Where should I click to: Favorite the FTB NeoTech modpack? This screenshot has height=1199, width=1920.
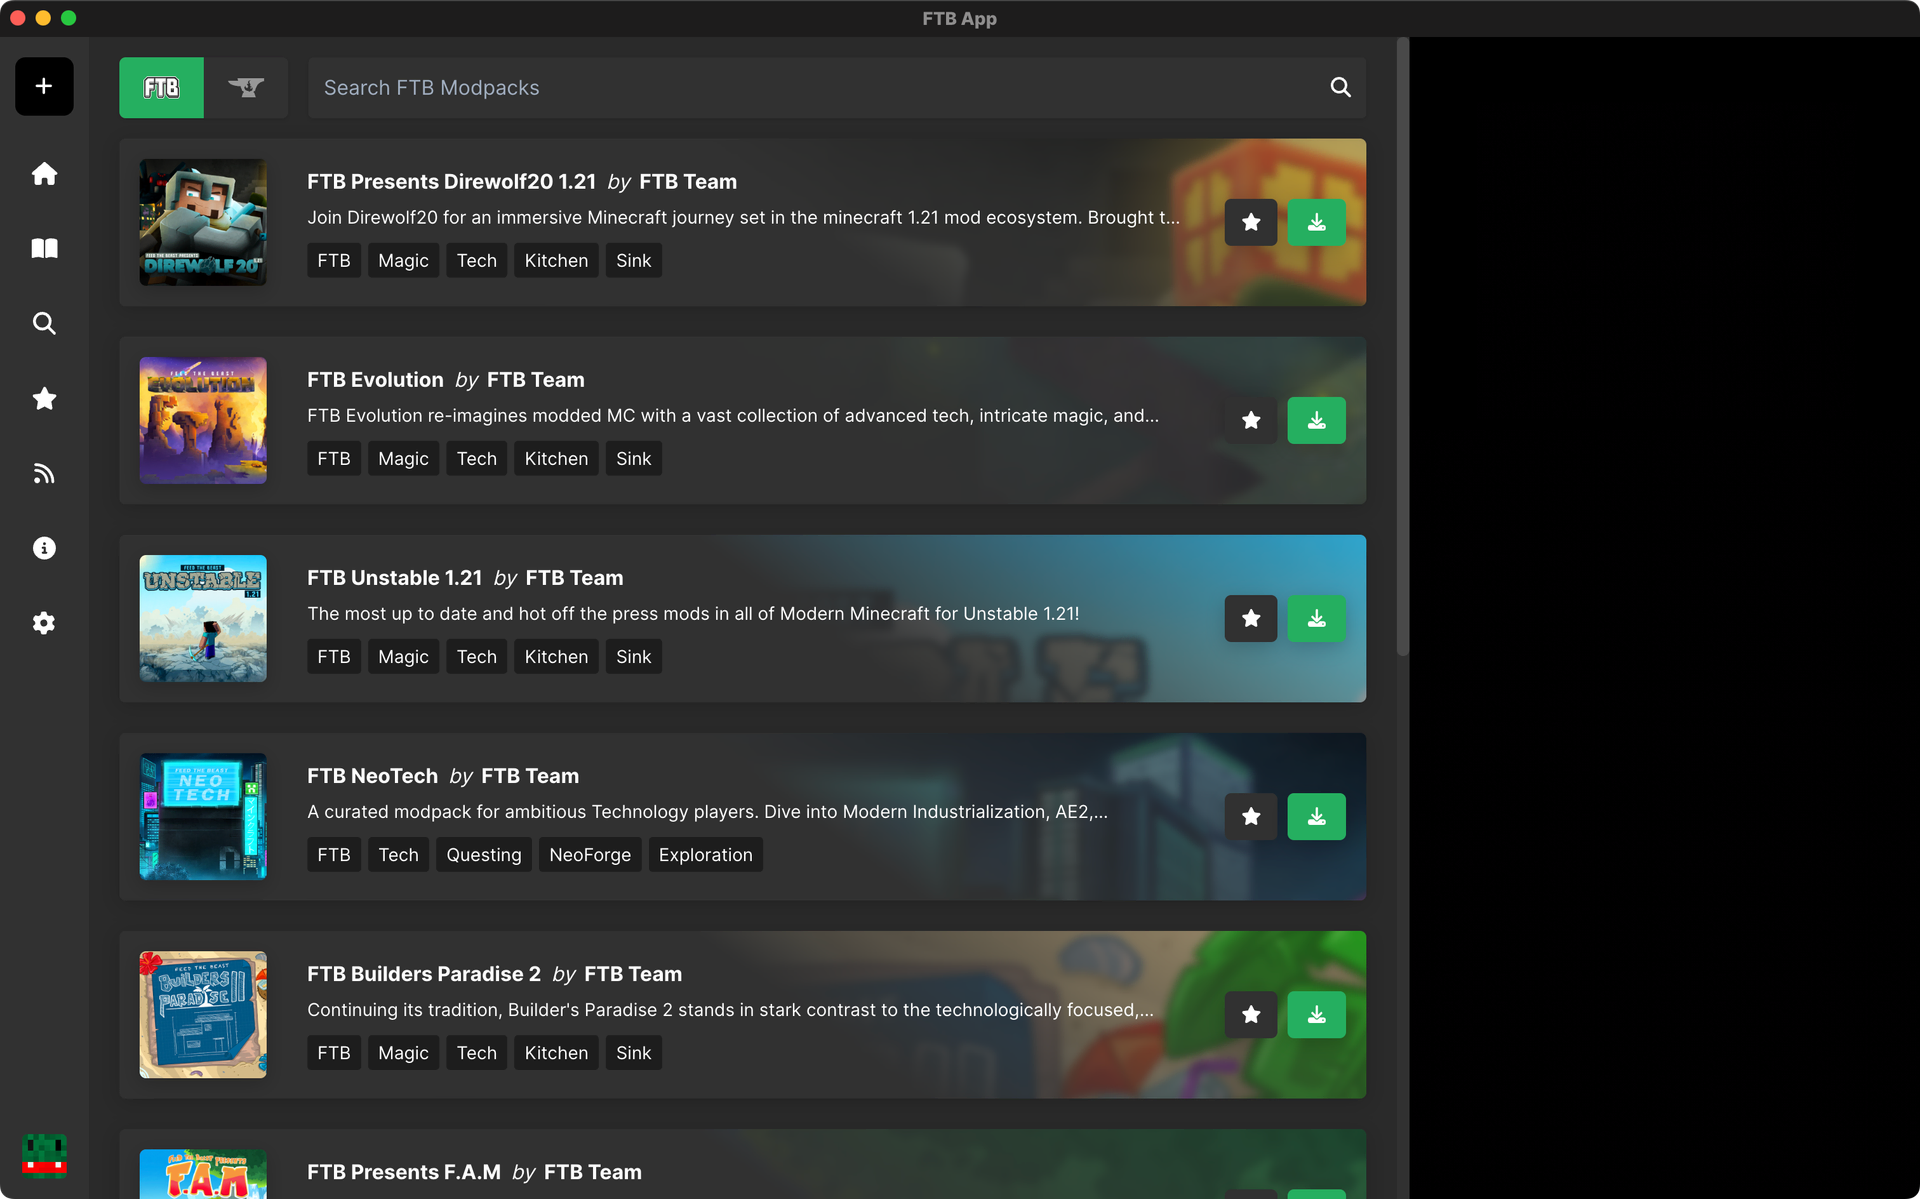(x=1250, y=816)
